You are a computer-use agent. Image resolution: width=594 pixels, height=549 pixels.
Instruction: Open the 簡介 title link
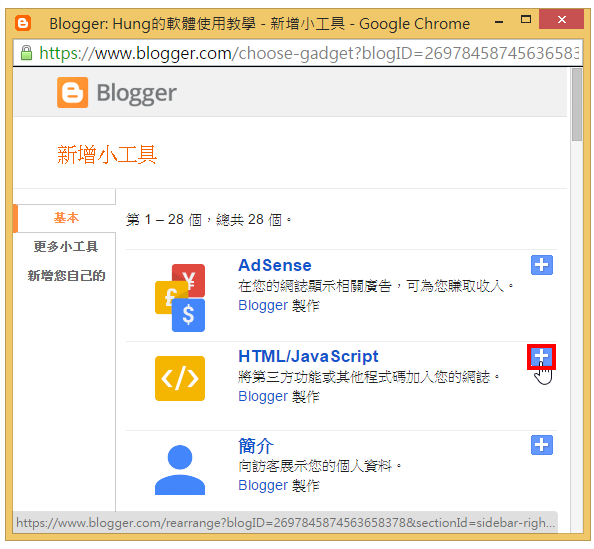(256, 446)
